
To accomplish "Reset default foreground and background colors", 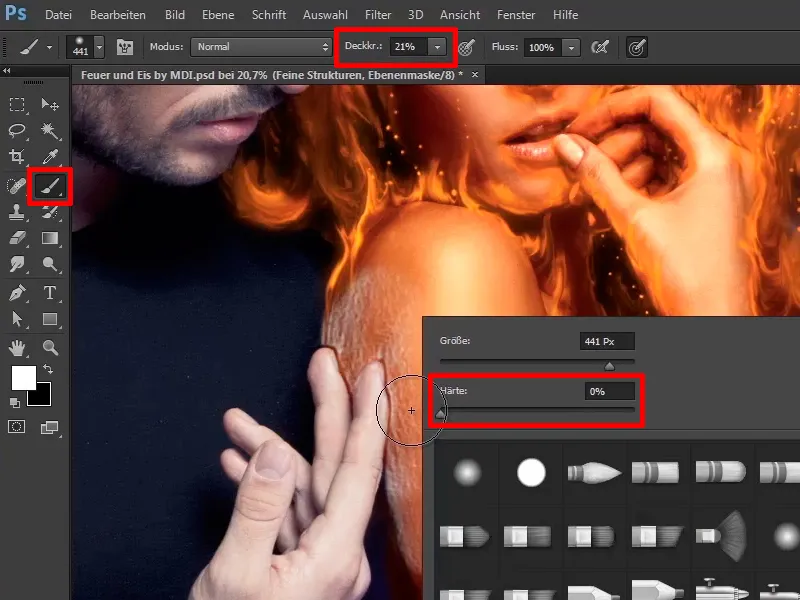I will tap(15, 403).
